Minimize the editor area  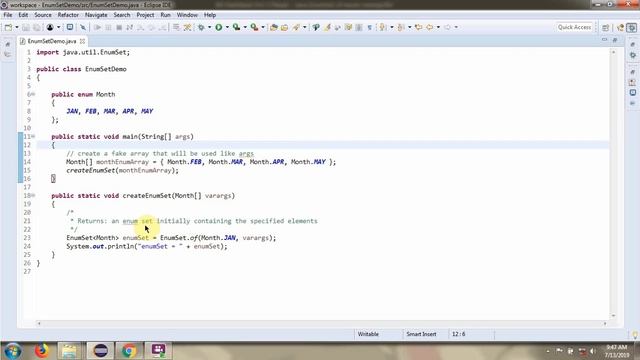point(604,40)
